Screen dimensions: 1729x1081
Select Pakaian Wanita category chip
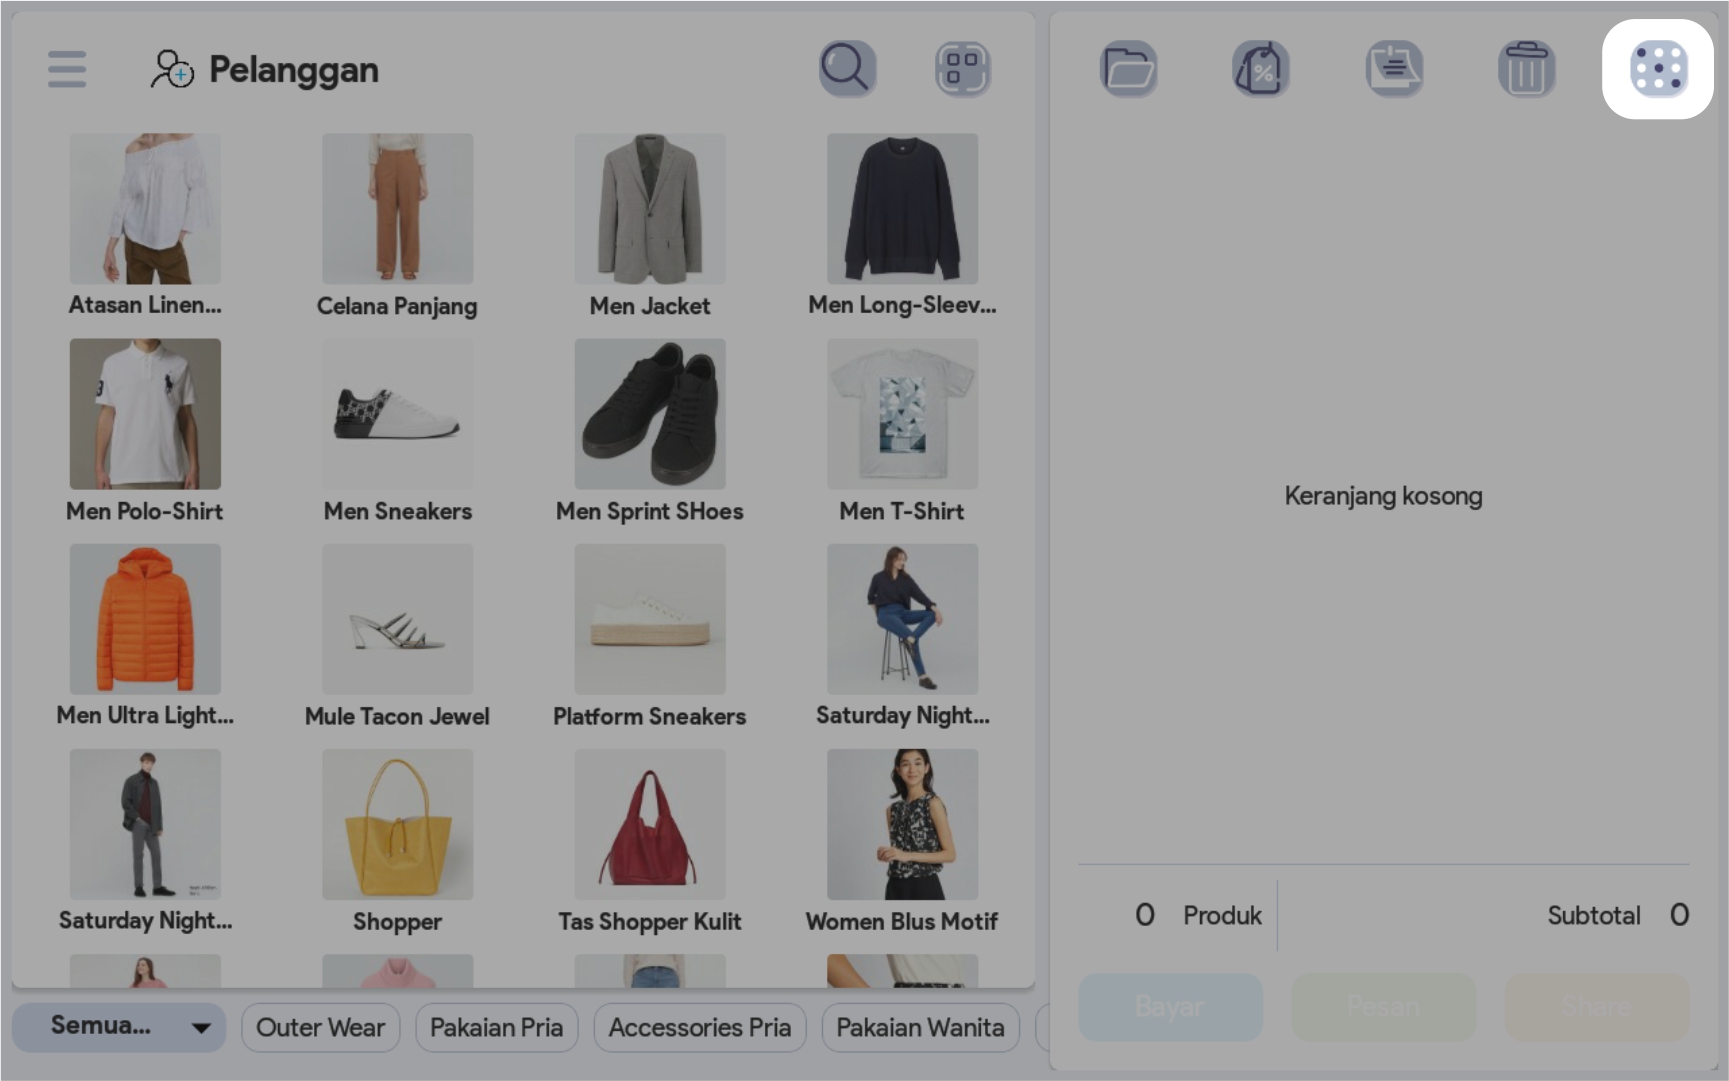(920, 1027)
